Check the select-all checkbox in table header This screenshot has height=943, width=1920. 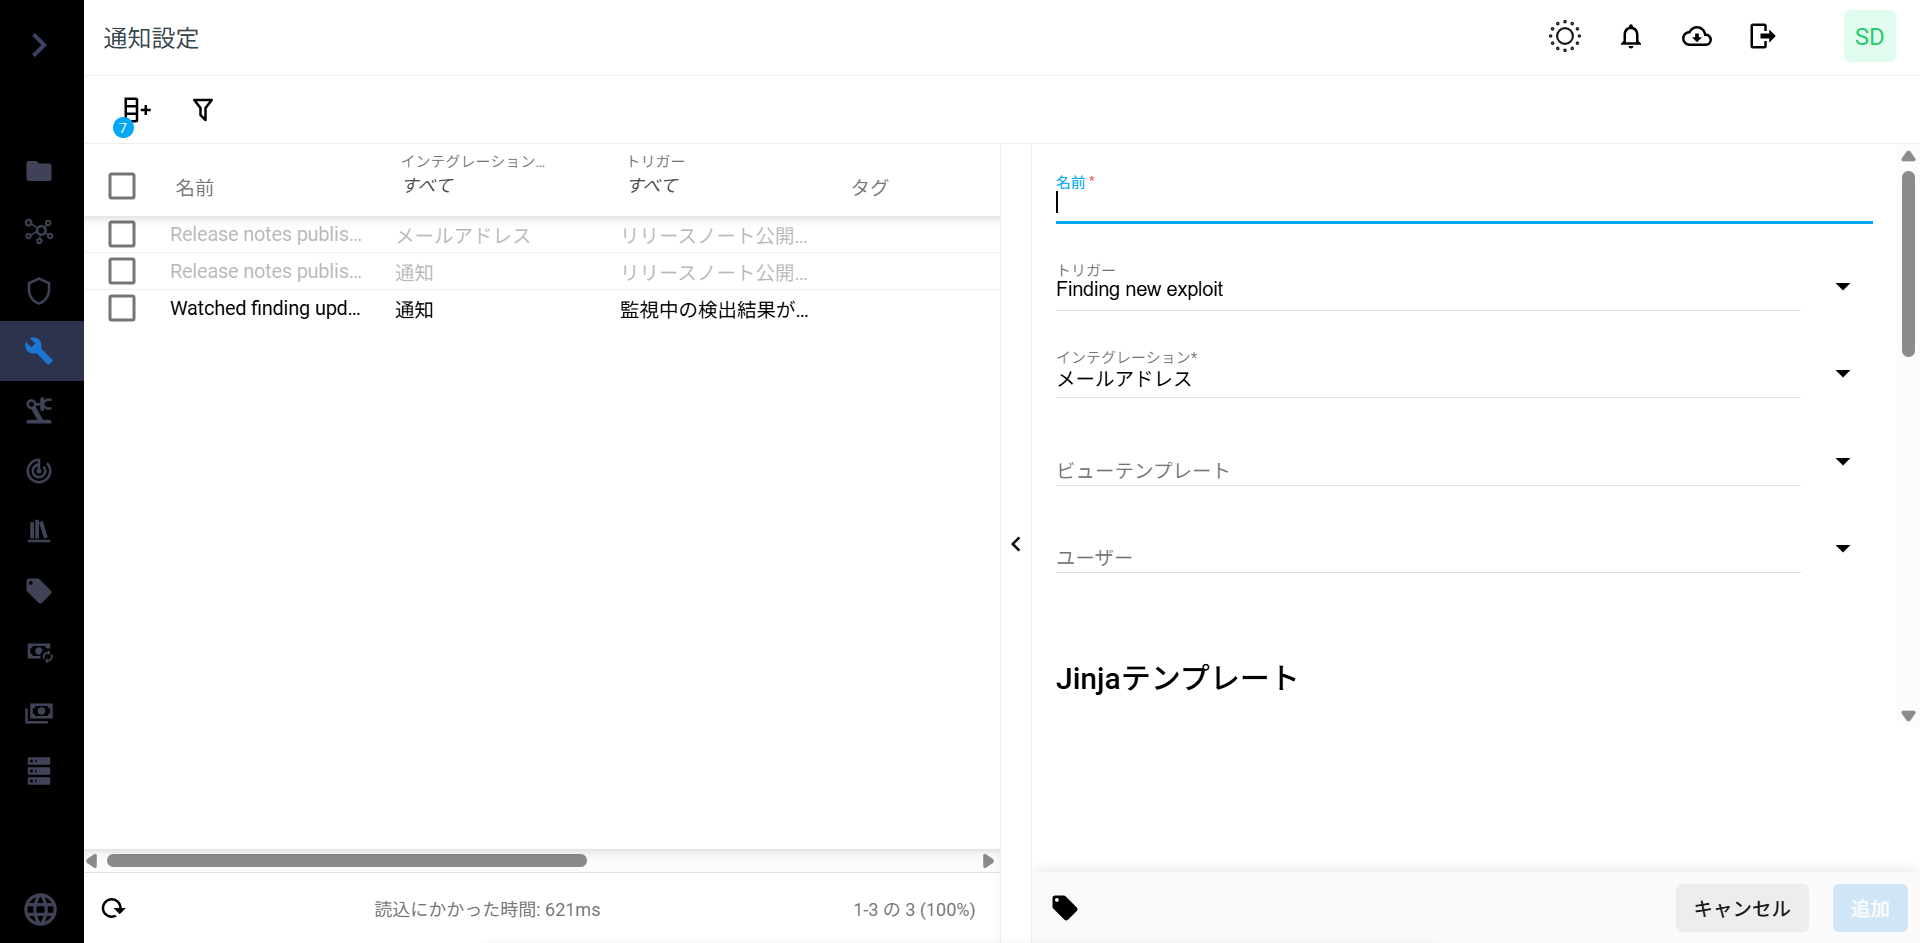pos(122,186)
